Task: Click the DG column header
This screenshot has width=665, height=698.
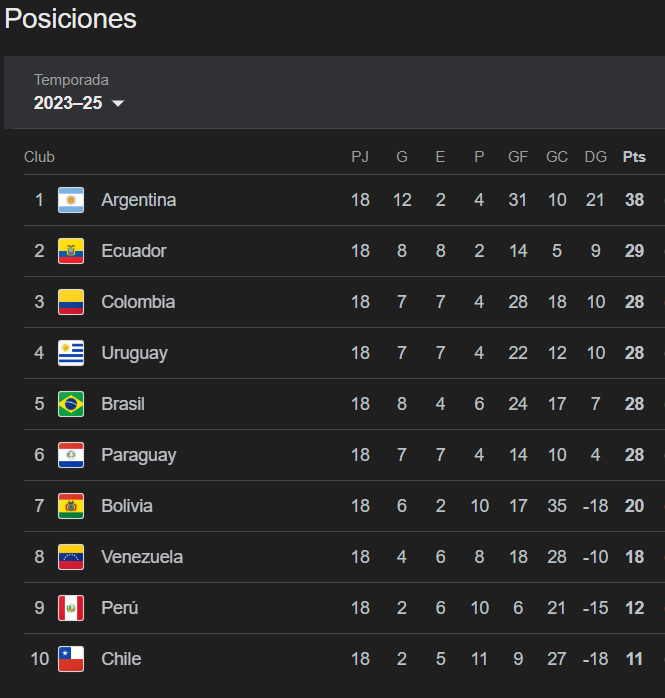Action: pyautogui.click(x=595, y=157)
